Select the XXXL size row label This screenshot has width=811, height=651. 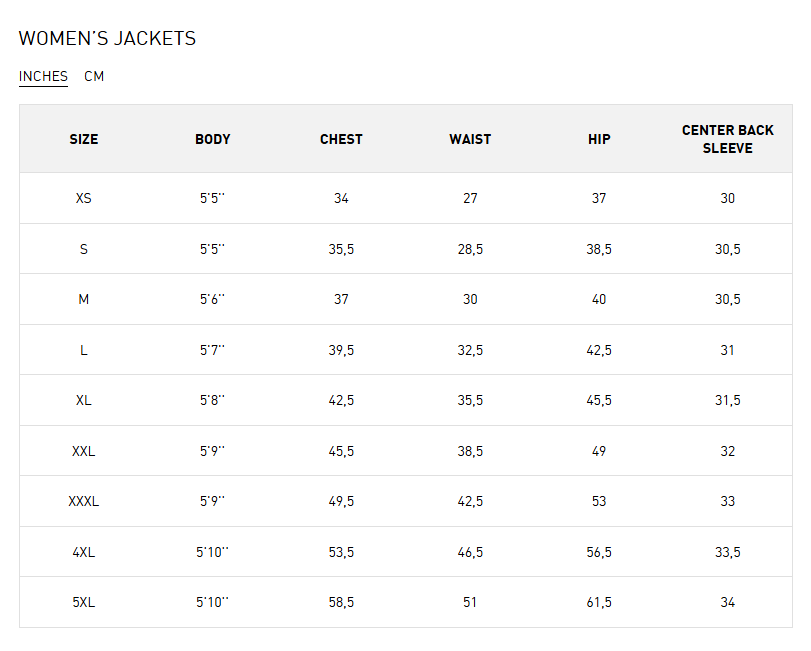[x=84, y=501]
